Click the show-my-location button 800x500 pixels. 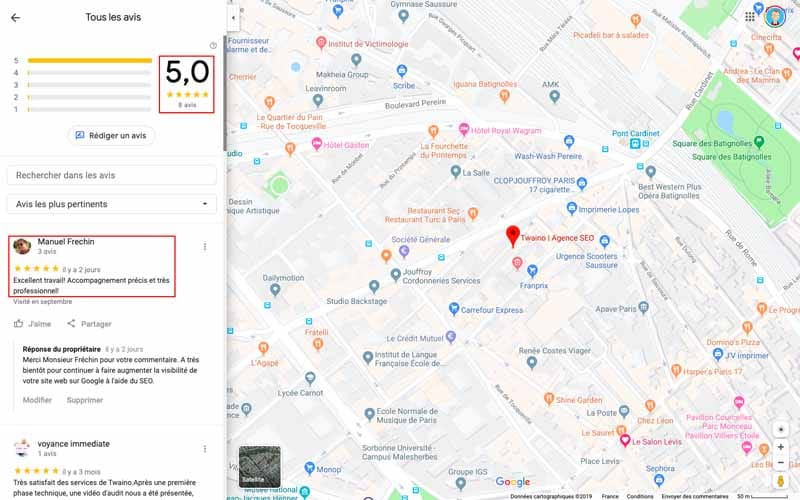[x=781, y=430]
